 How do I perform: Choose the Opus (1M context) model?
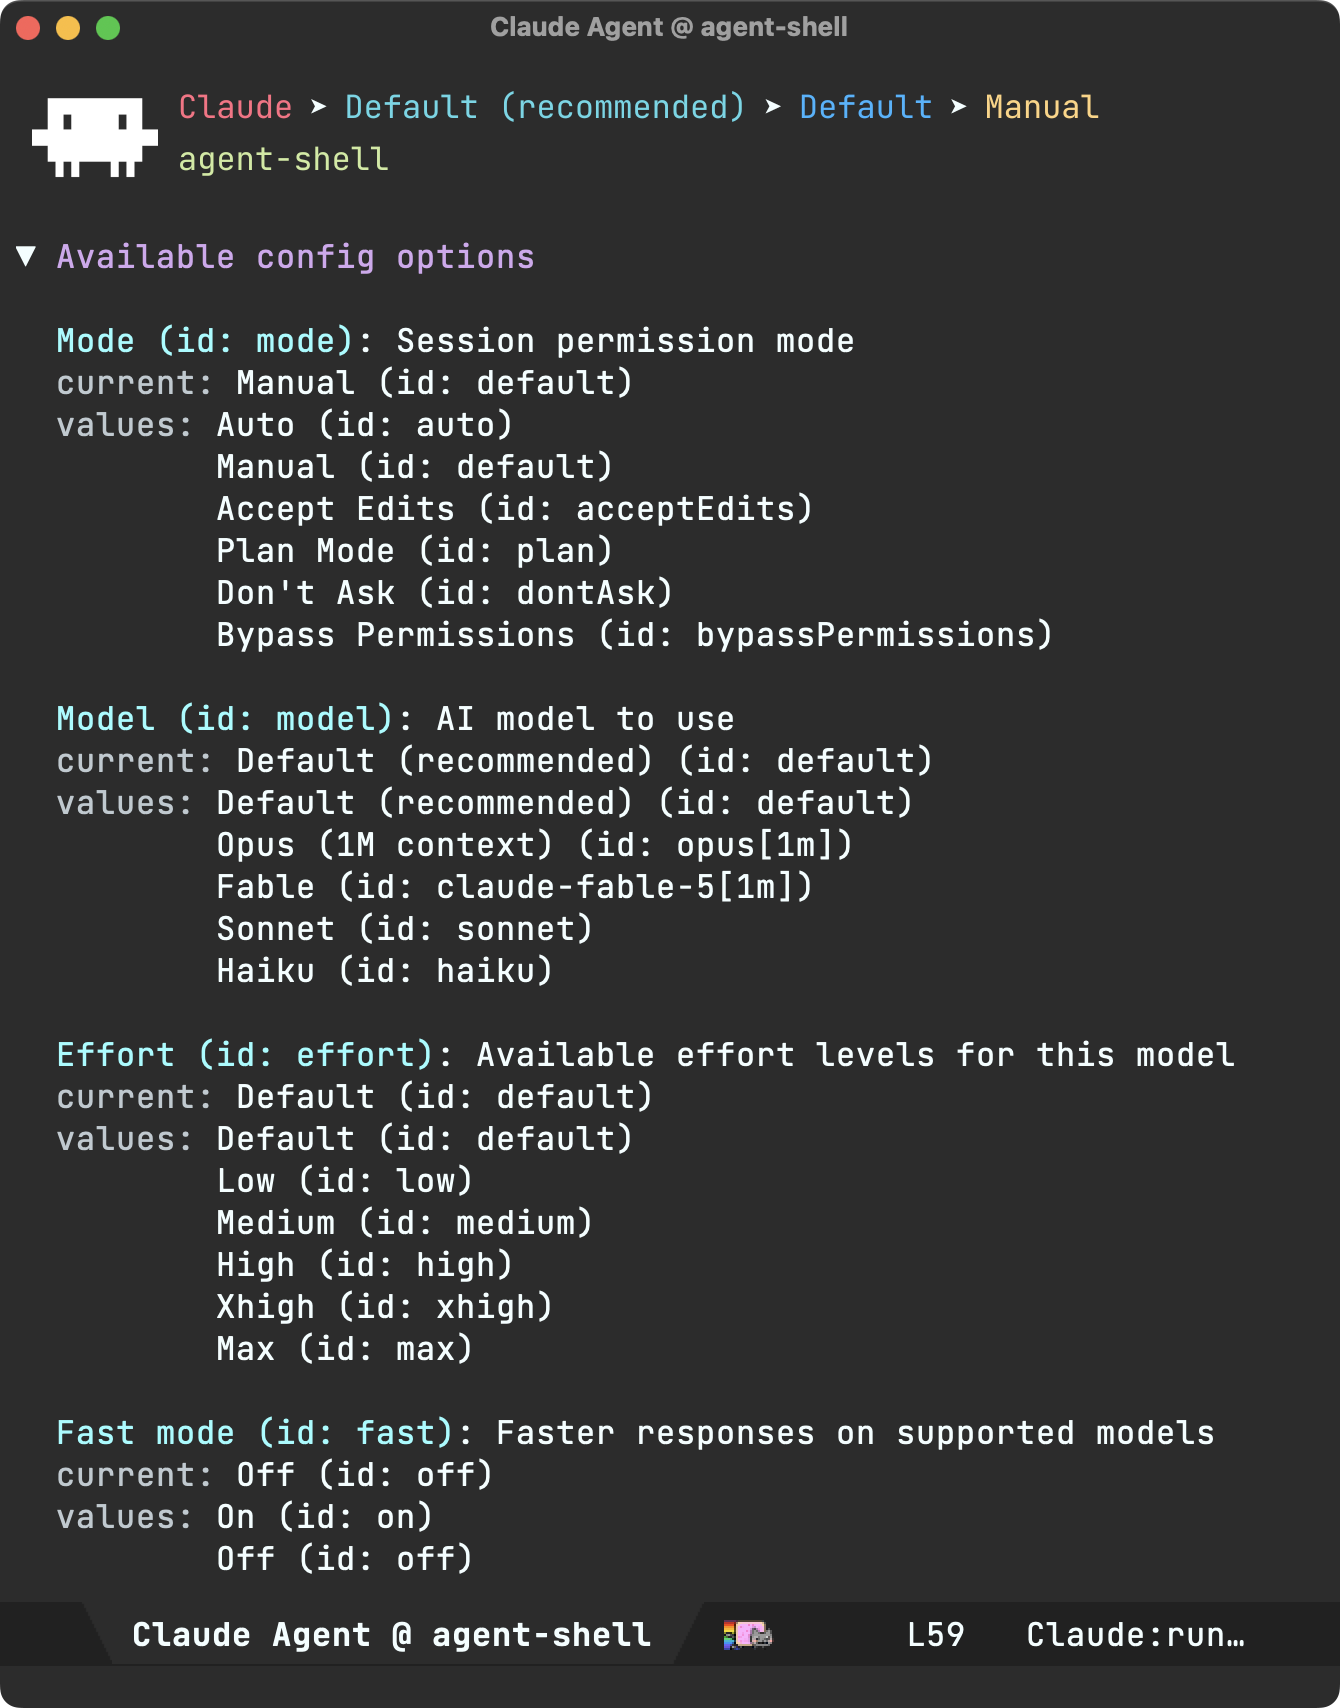coord(535,845)
